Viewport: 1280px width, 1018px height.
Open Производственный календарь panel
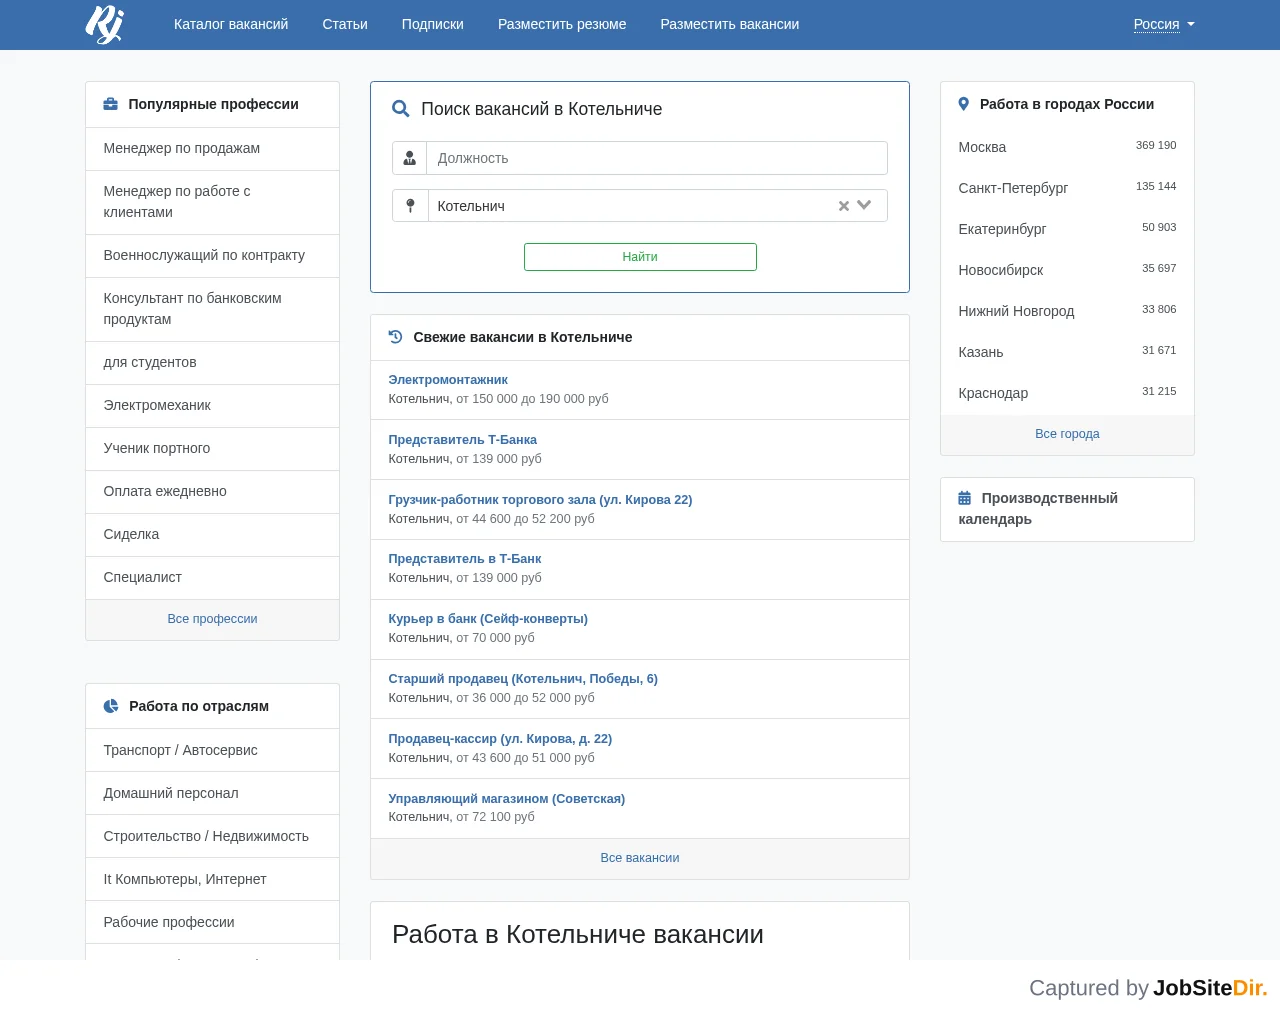[1067, 509]
